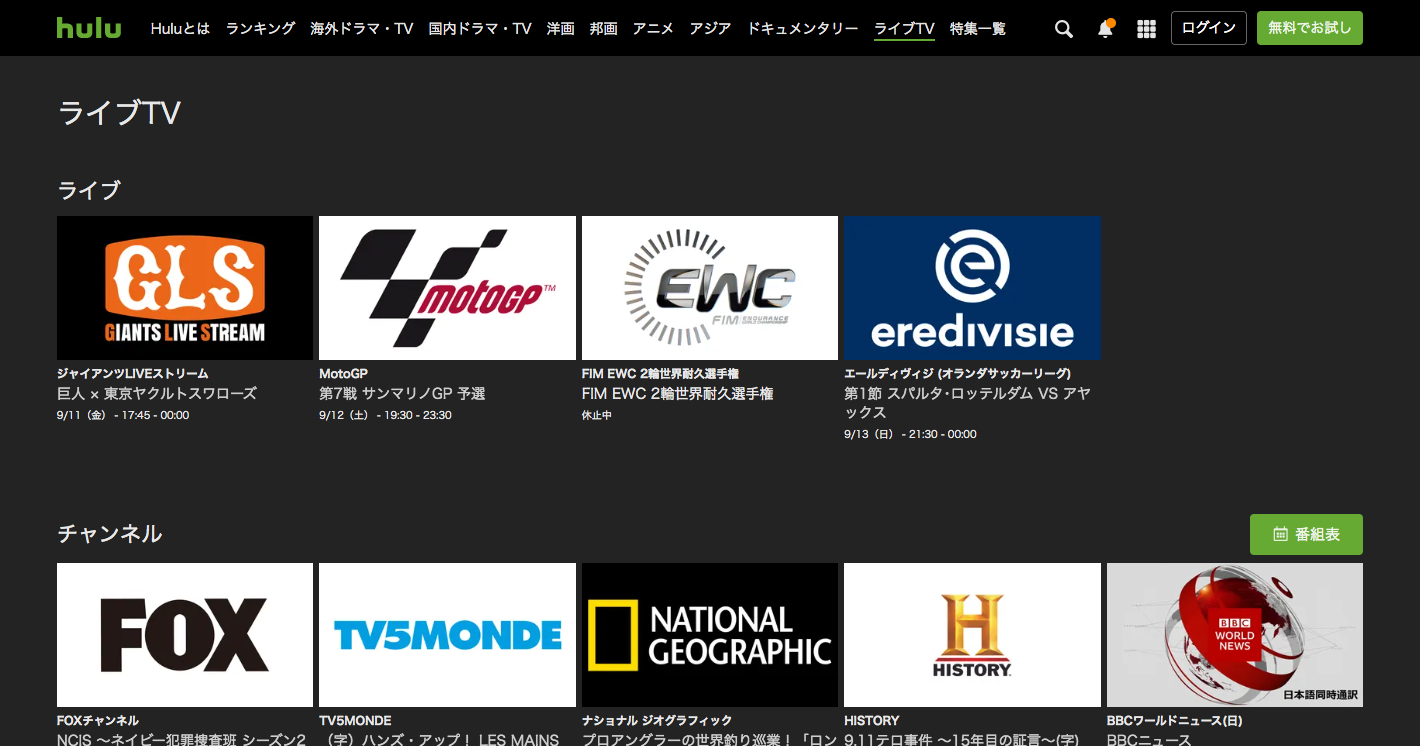Viewport: 1420px width, 746px height.
Task: Go to the ランキング page
Action: pyautogui.click(x=260, y=28)
